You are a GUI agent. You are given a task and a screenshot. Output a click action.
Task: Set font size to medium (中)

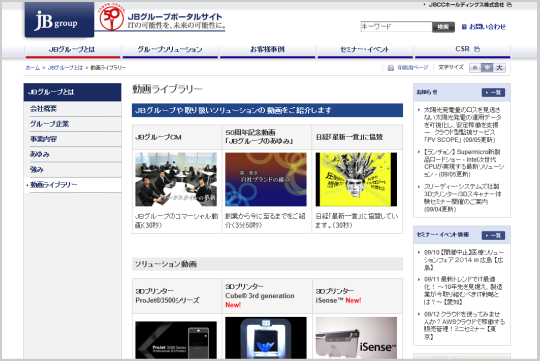pos(487,68)
